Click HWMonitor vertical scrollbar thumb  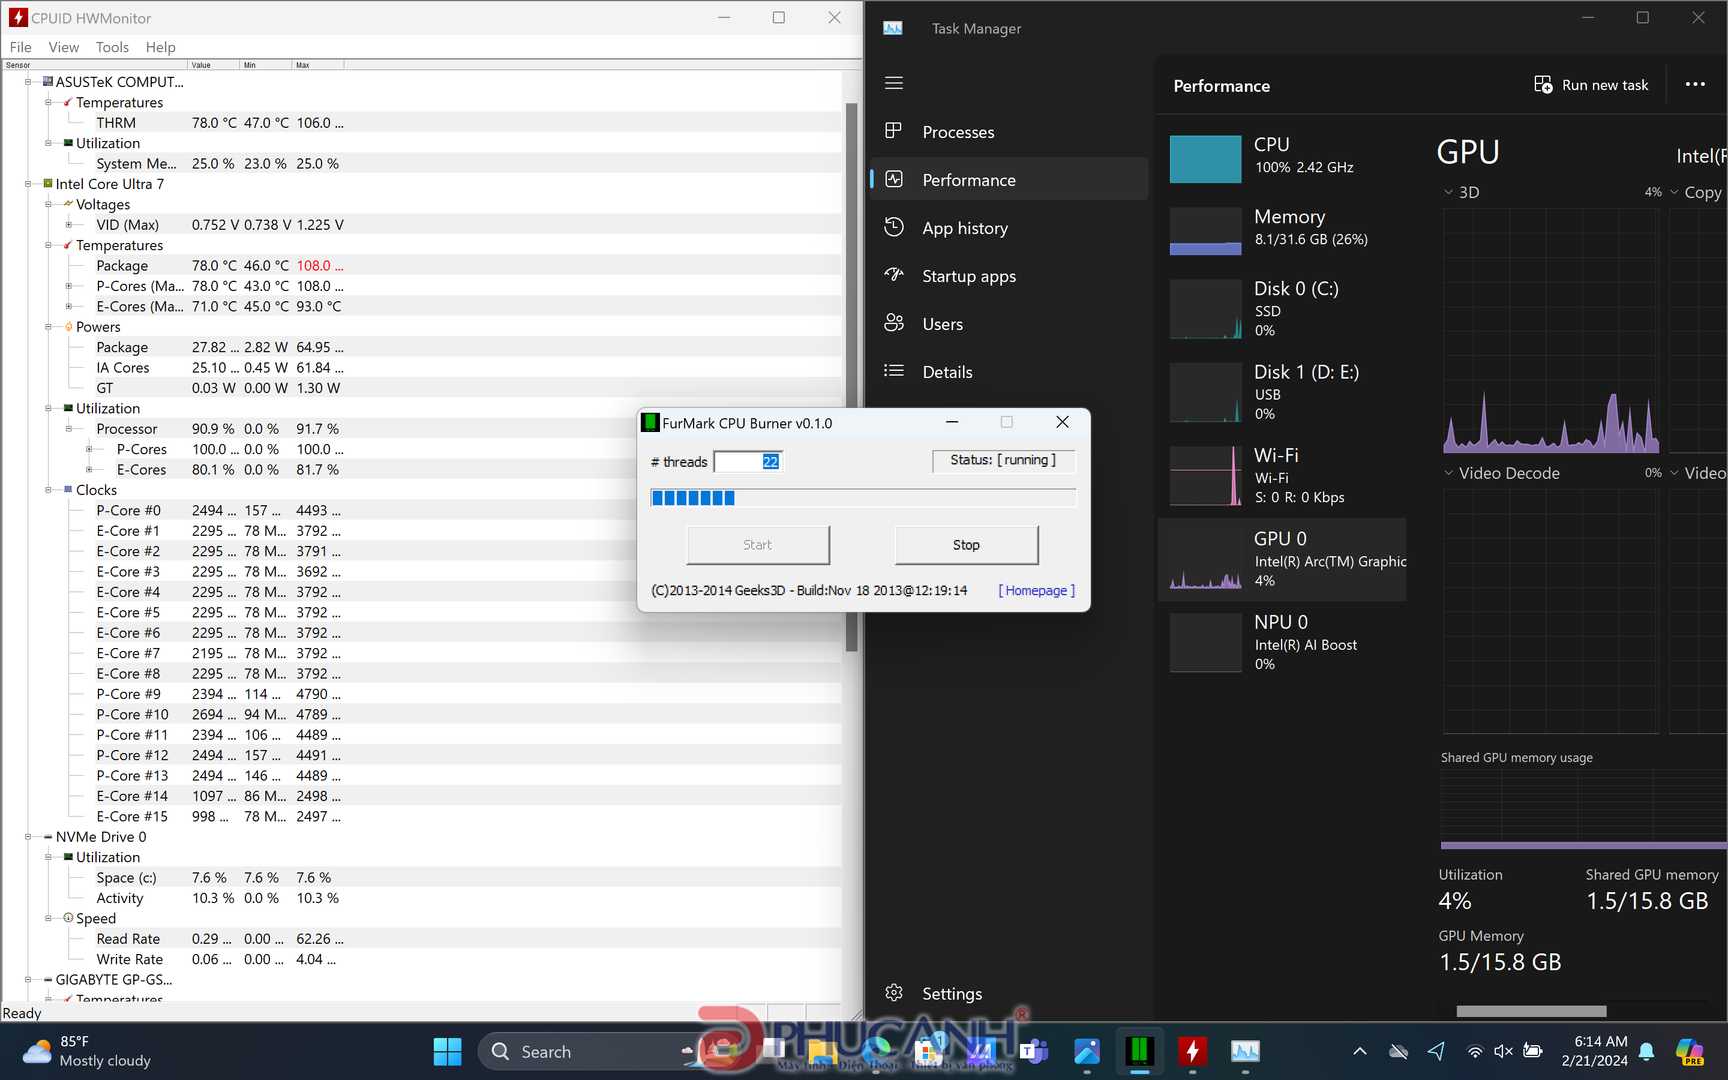(852, 377)
